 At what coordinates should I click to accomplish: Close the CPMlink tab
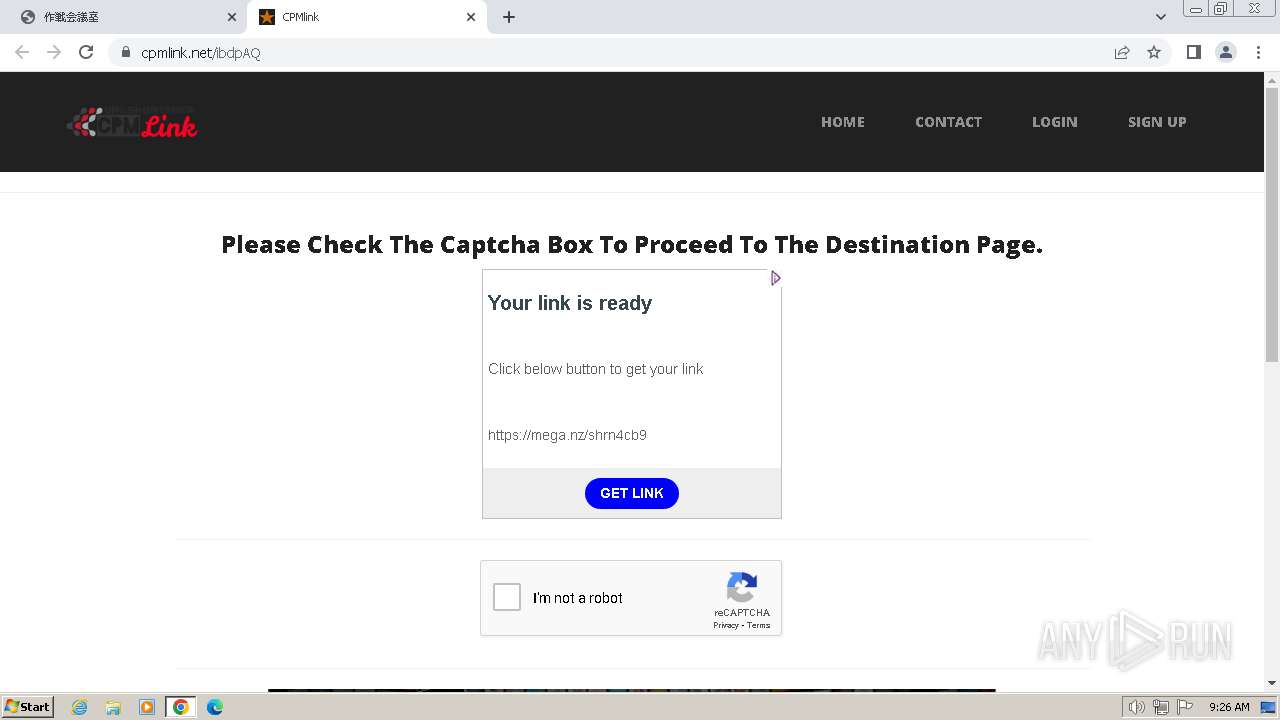(471, 17)
